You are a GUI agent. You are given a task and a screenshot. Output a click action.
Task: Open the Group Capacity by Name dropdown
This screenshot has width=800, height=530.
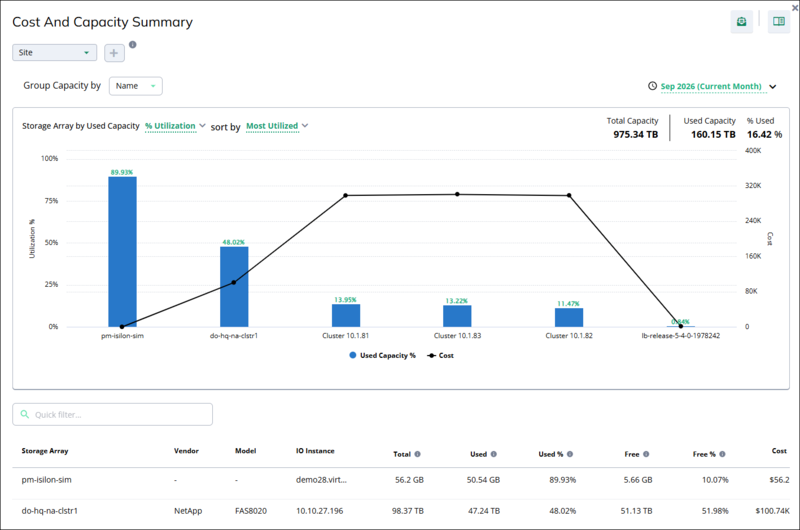pyautogui.click(x=136, y=86)
